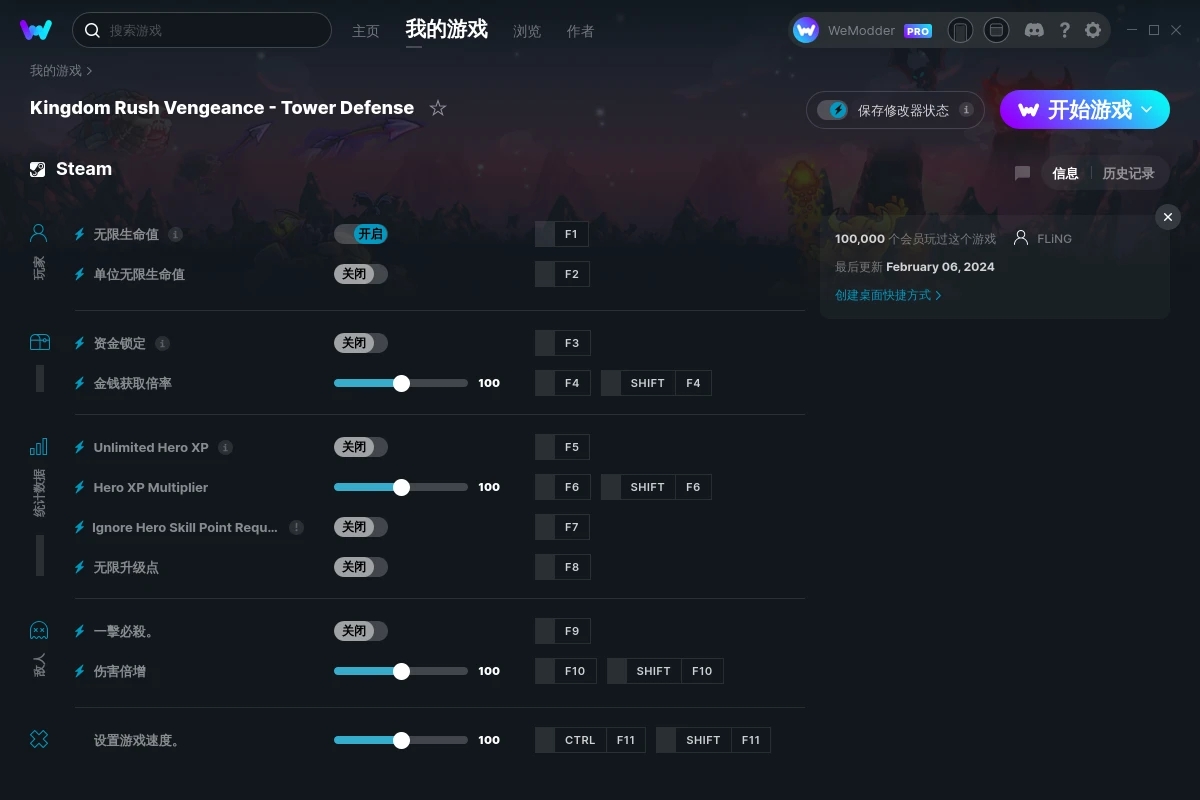Click the author person icon by FLiNG

coord(1021,238)
